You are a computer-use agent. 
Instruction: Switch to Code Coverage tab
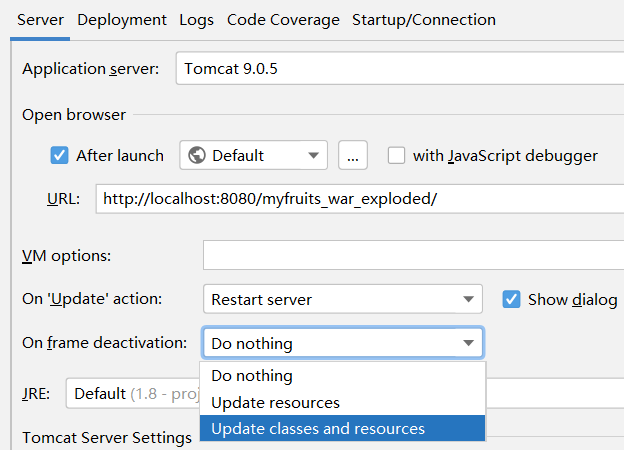coord(283,20)
